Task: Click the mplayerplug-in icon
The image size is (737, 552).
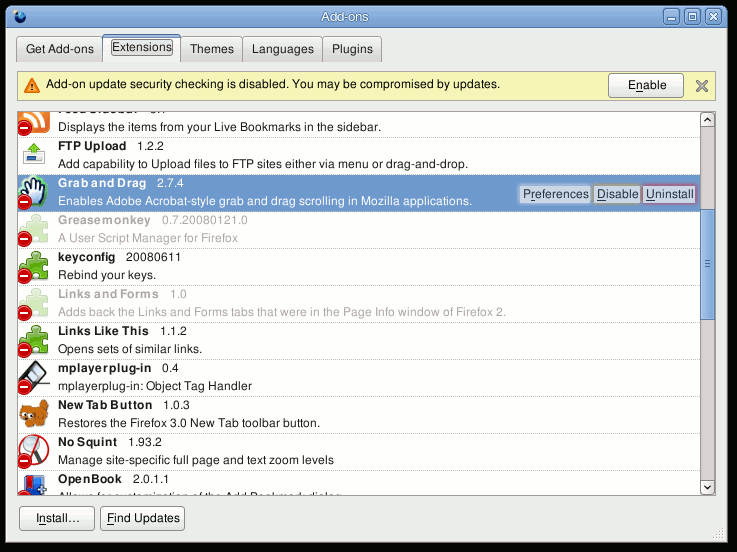Action: (33, 378)
